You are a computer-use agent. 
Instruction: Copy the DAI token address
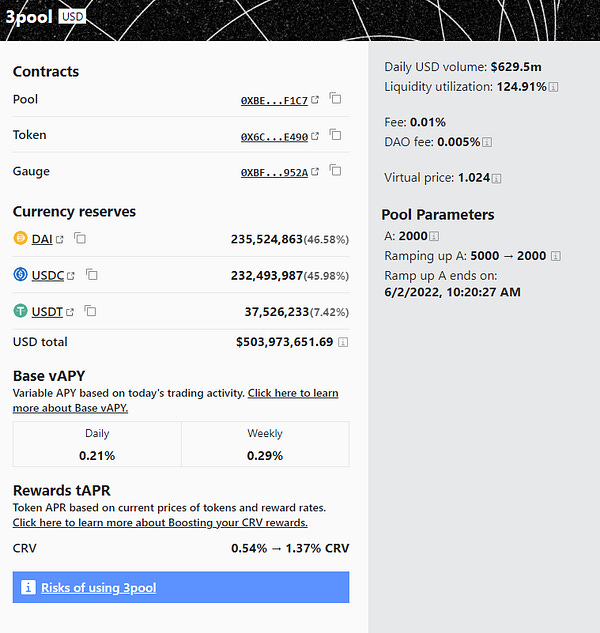point(80,238)
